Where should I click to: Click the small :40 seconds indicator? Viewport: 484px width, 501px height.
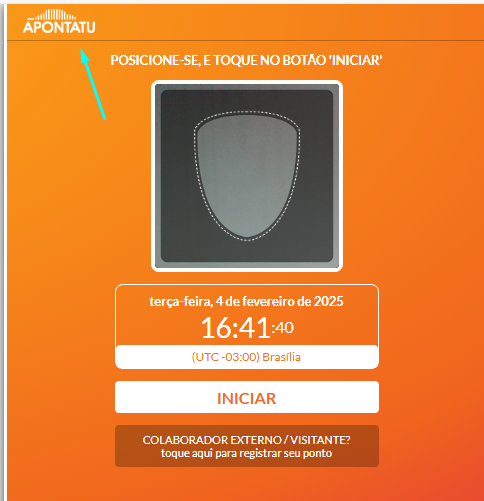click(283, 328)
